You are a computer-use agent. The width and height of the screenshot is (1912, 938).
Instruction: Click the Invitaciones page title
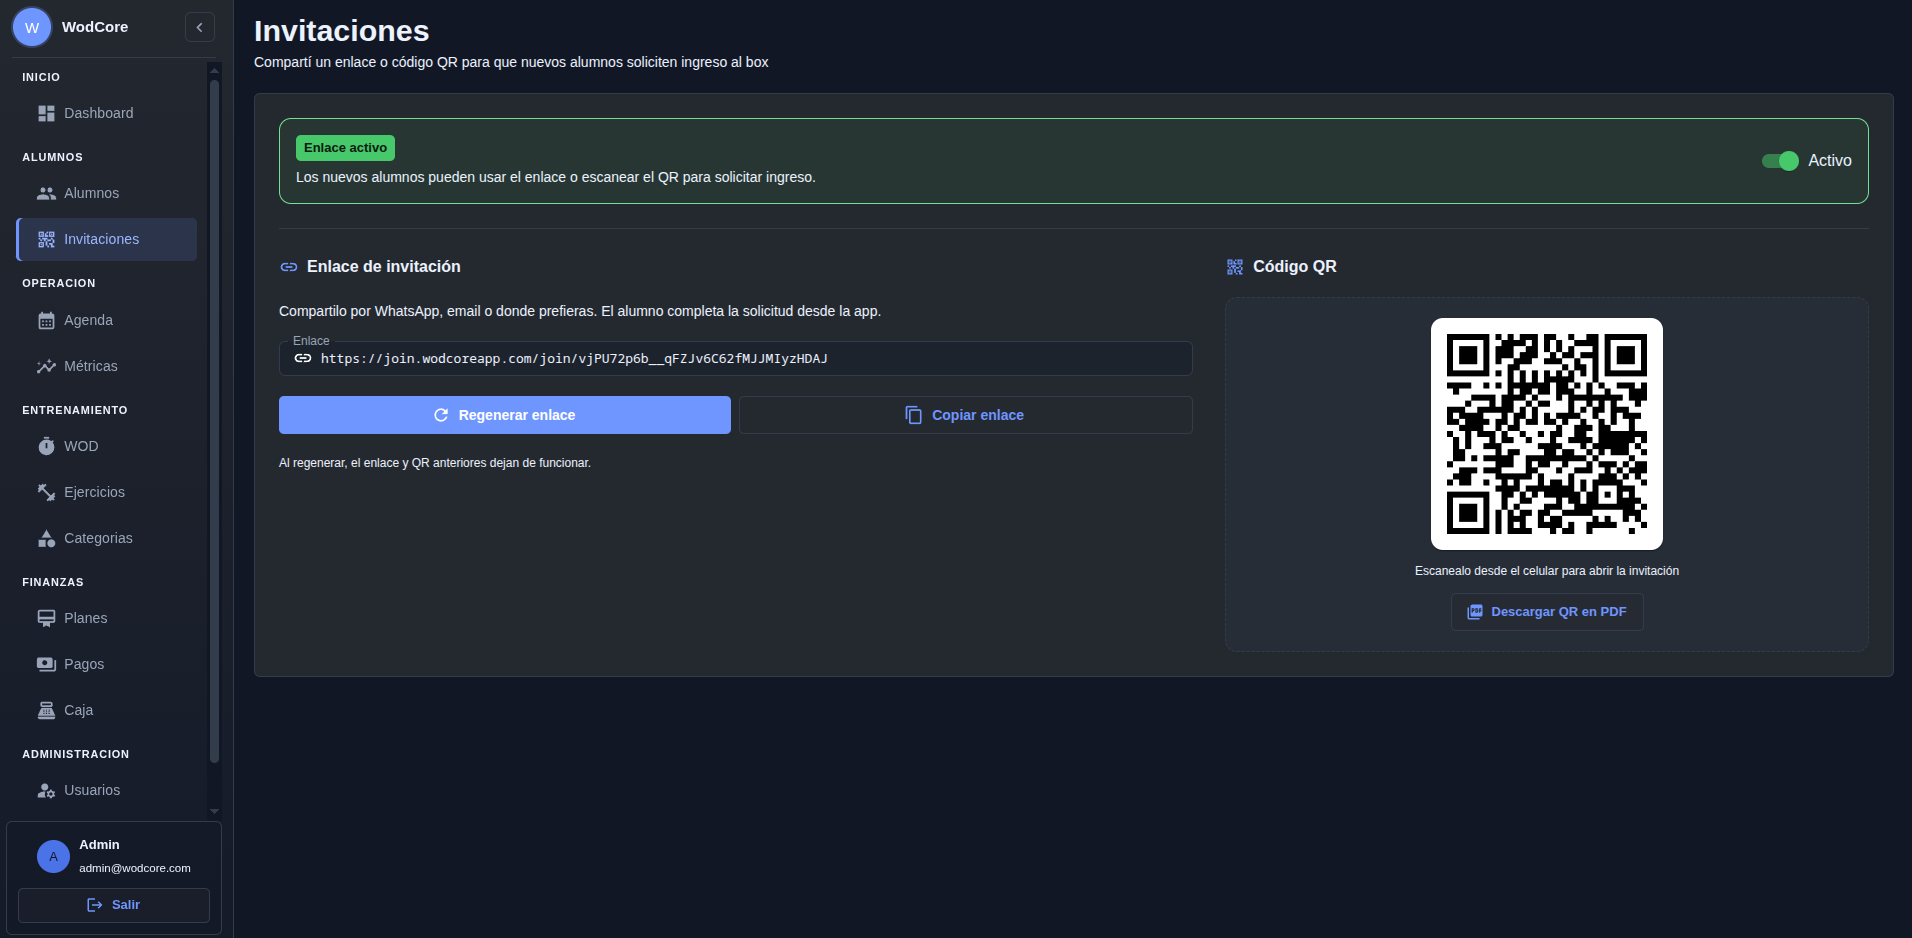(342, 31)
